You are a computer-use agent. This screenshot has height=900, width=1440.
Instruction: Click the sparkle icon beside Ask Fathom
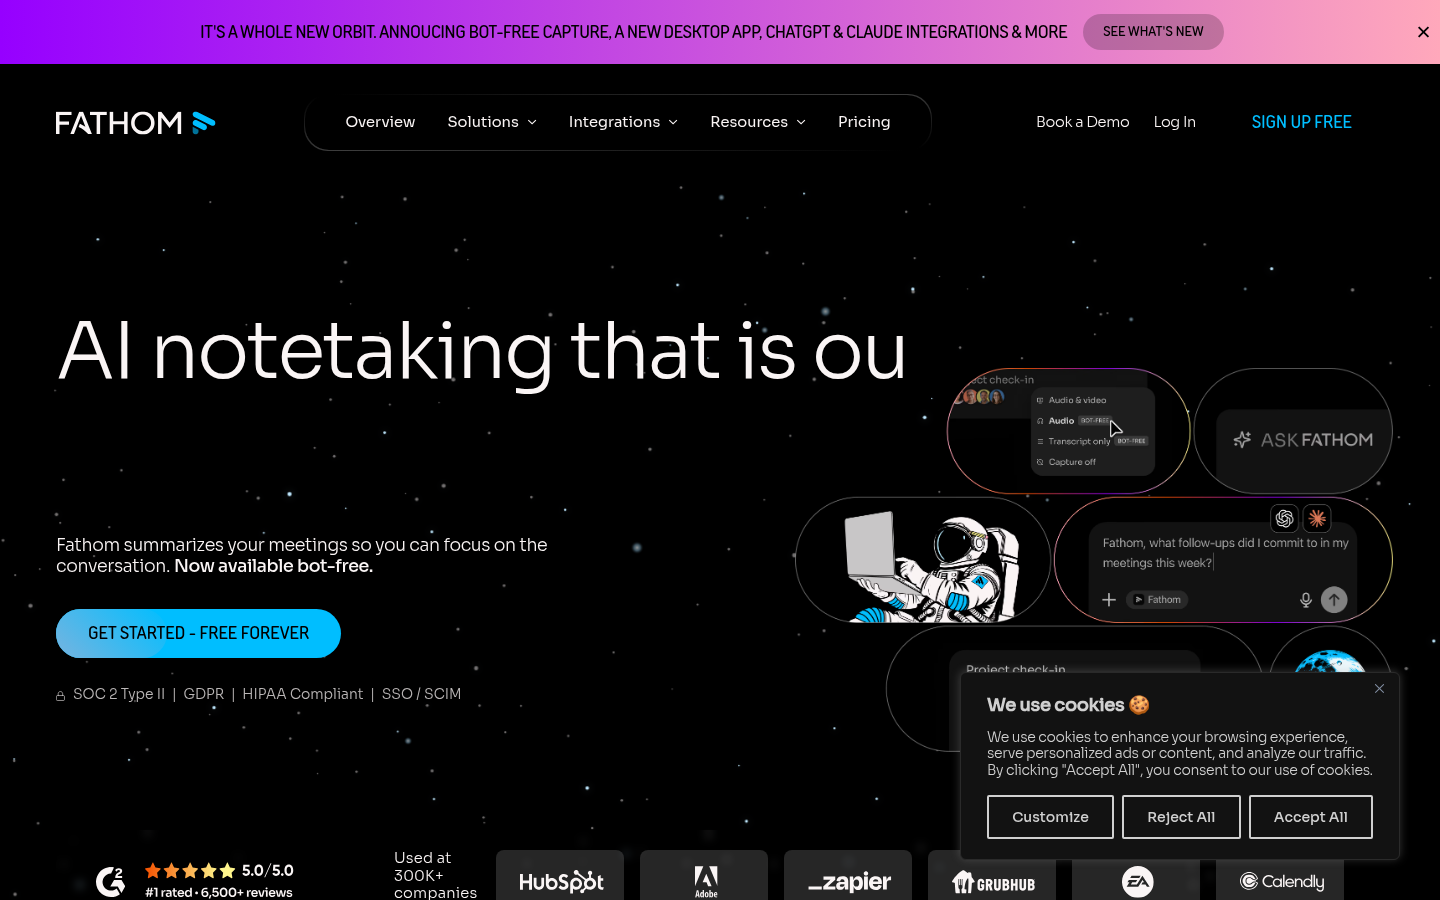coord(1242,440)
